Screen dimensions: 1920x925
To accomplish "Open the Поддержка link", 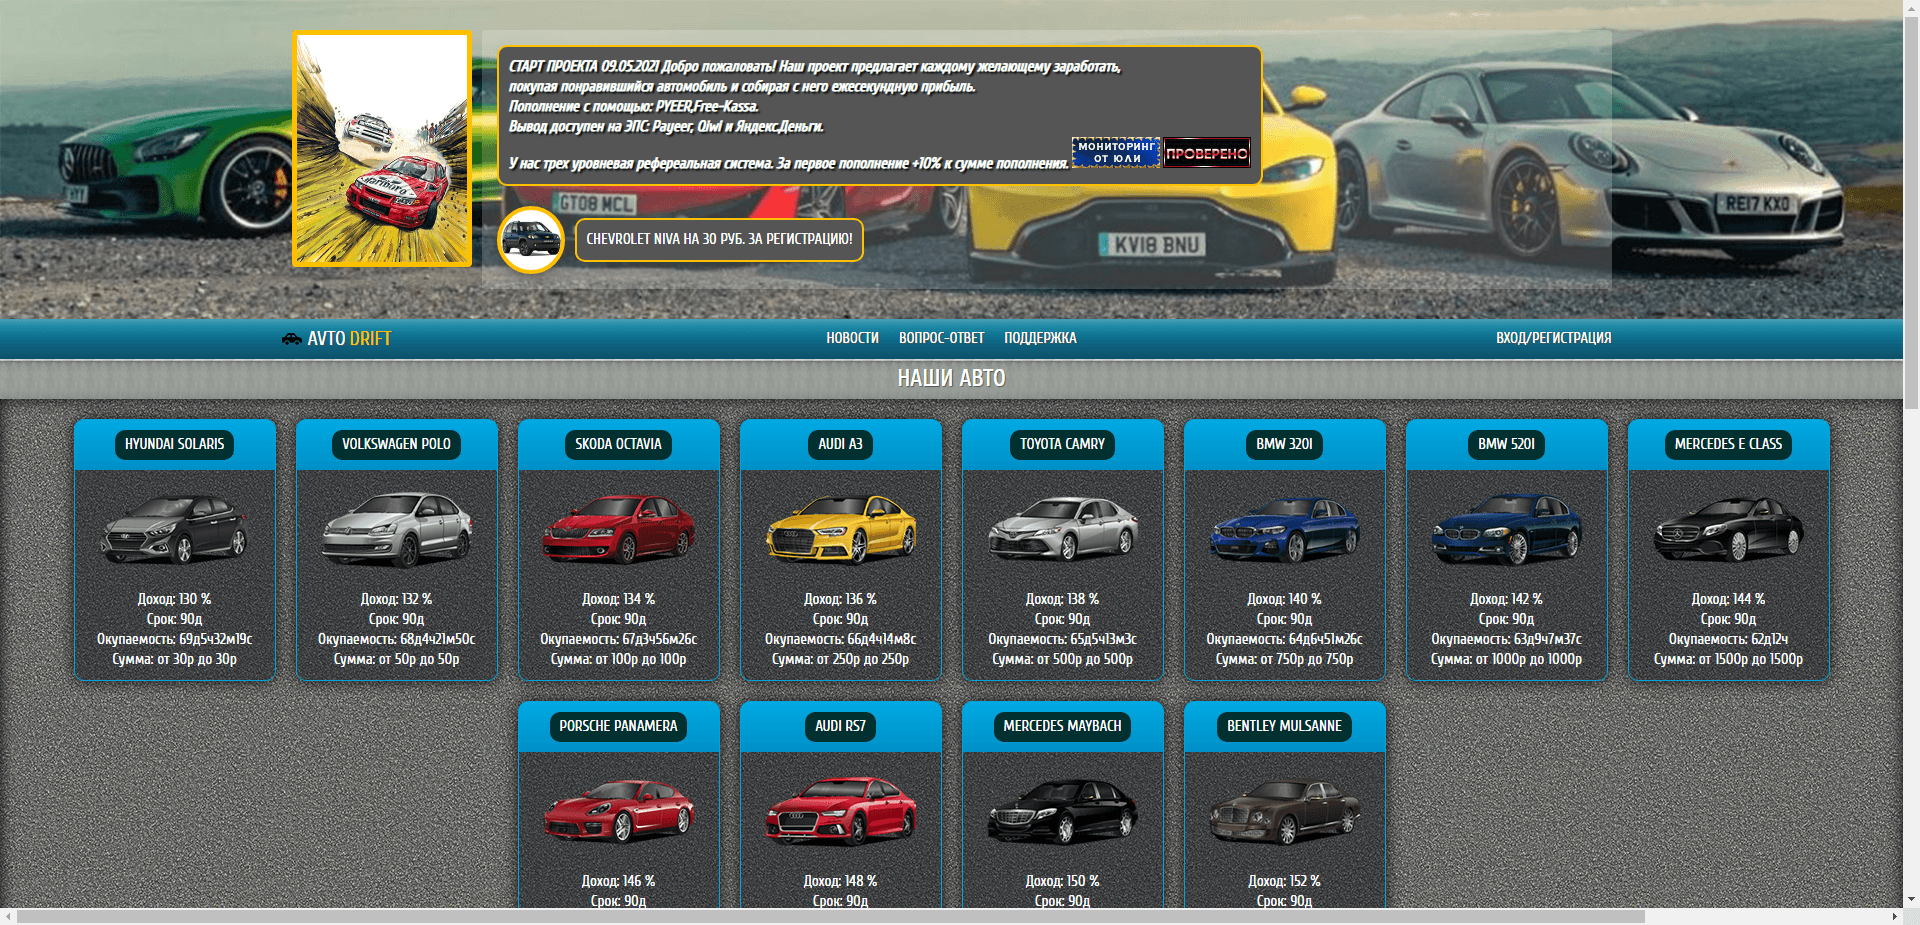I will click(x=1040, y=338).
